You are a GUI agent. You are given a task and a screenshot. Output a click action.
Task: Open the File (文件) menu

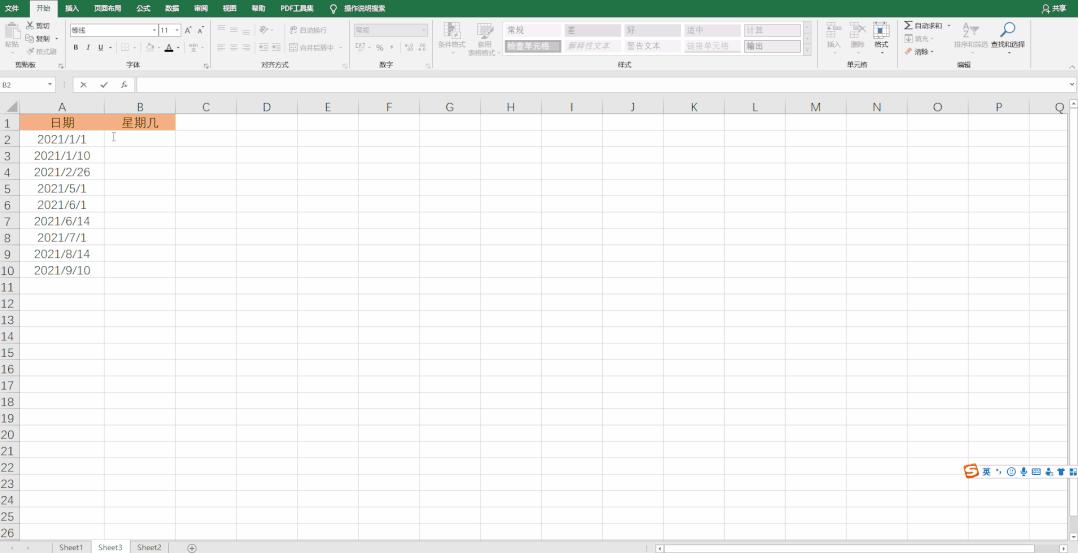12,8
